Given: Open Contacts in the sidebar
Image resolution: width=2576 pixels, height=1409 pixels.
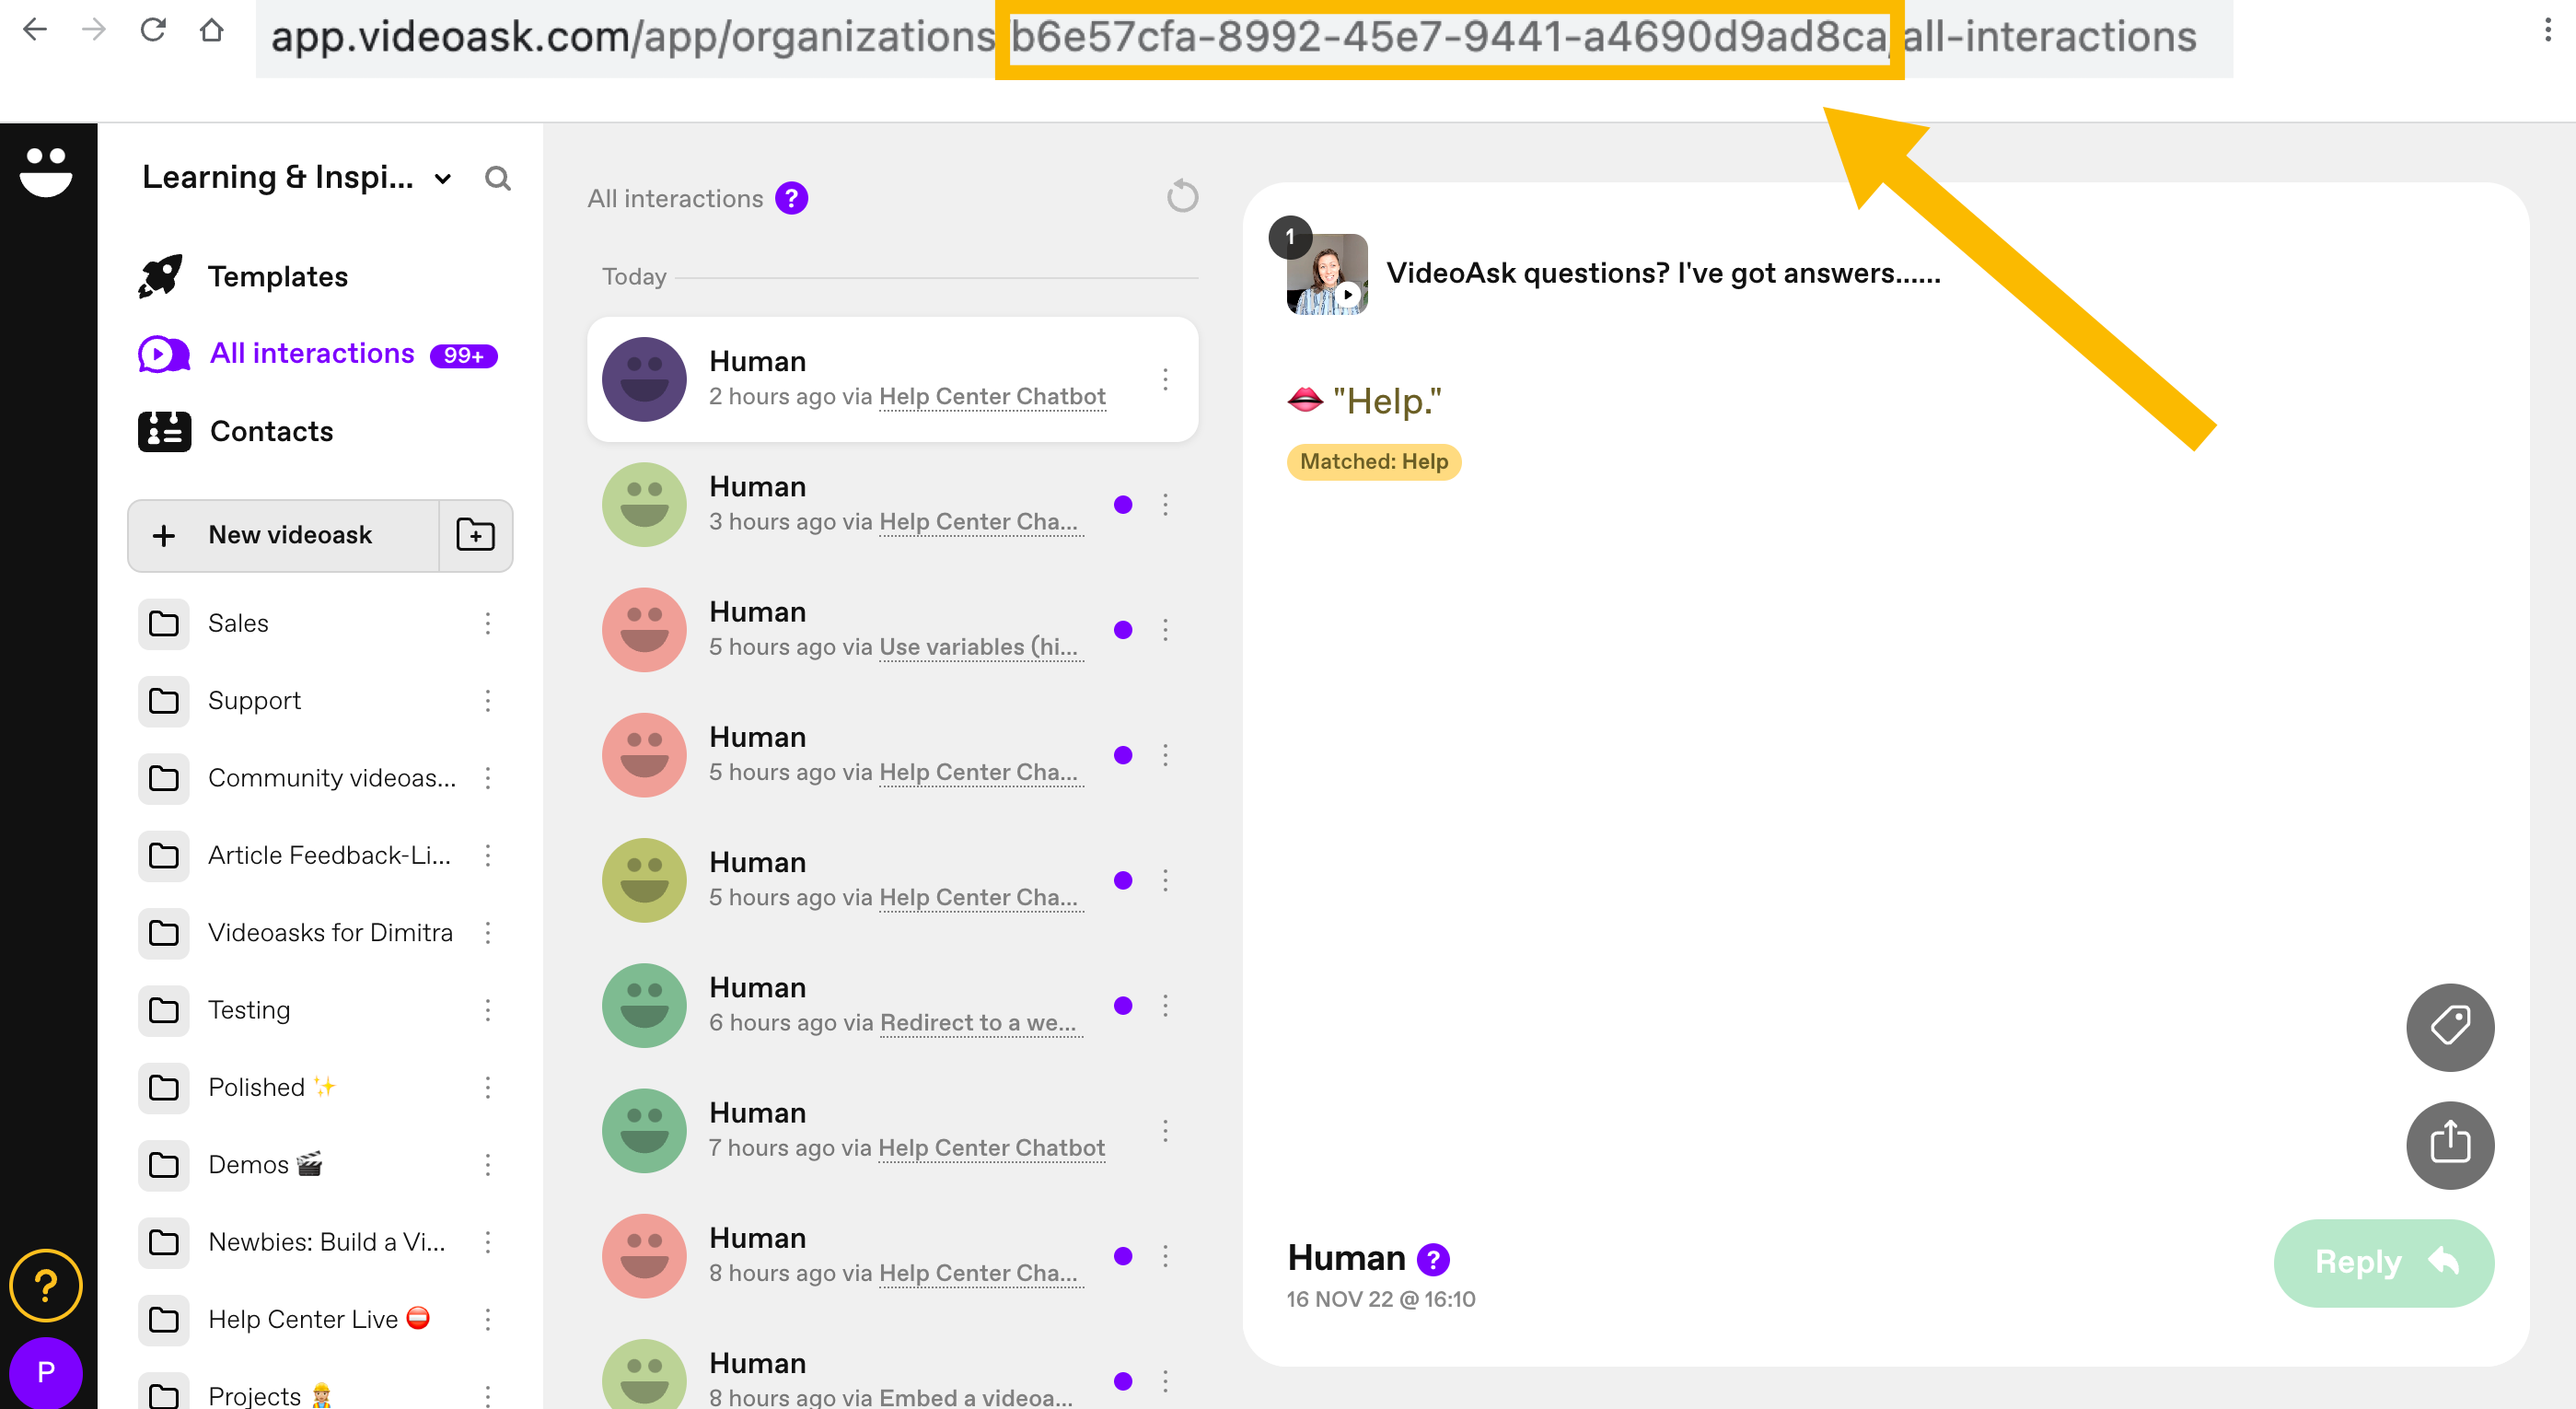Looking at the screenshot, I should click(x=237, y=431).
